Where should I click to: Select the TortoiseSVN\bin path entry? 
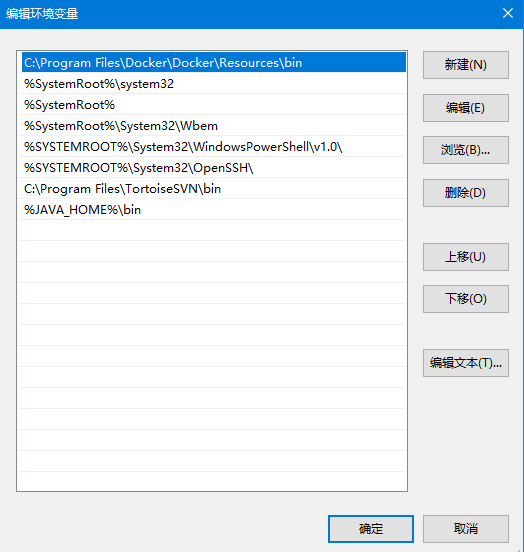click(214, 189)
